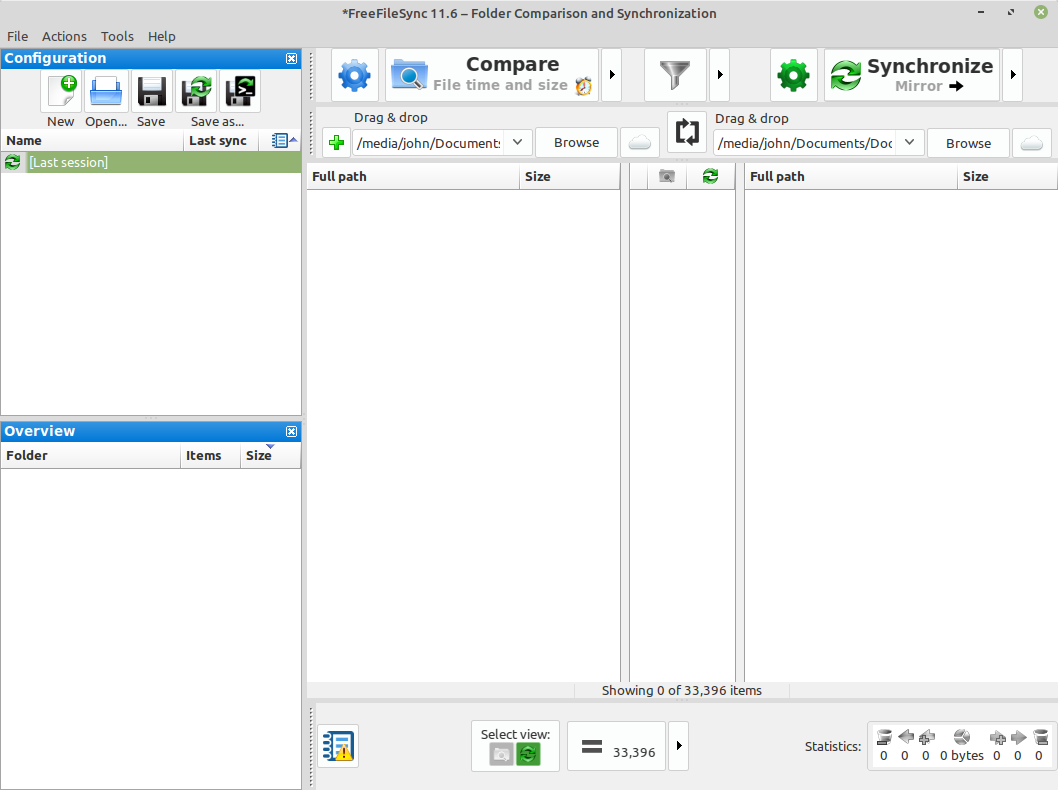
Task: Select the [Last session] configuration
Action: tap(151, 162)
